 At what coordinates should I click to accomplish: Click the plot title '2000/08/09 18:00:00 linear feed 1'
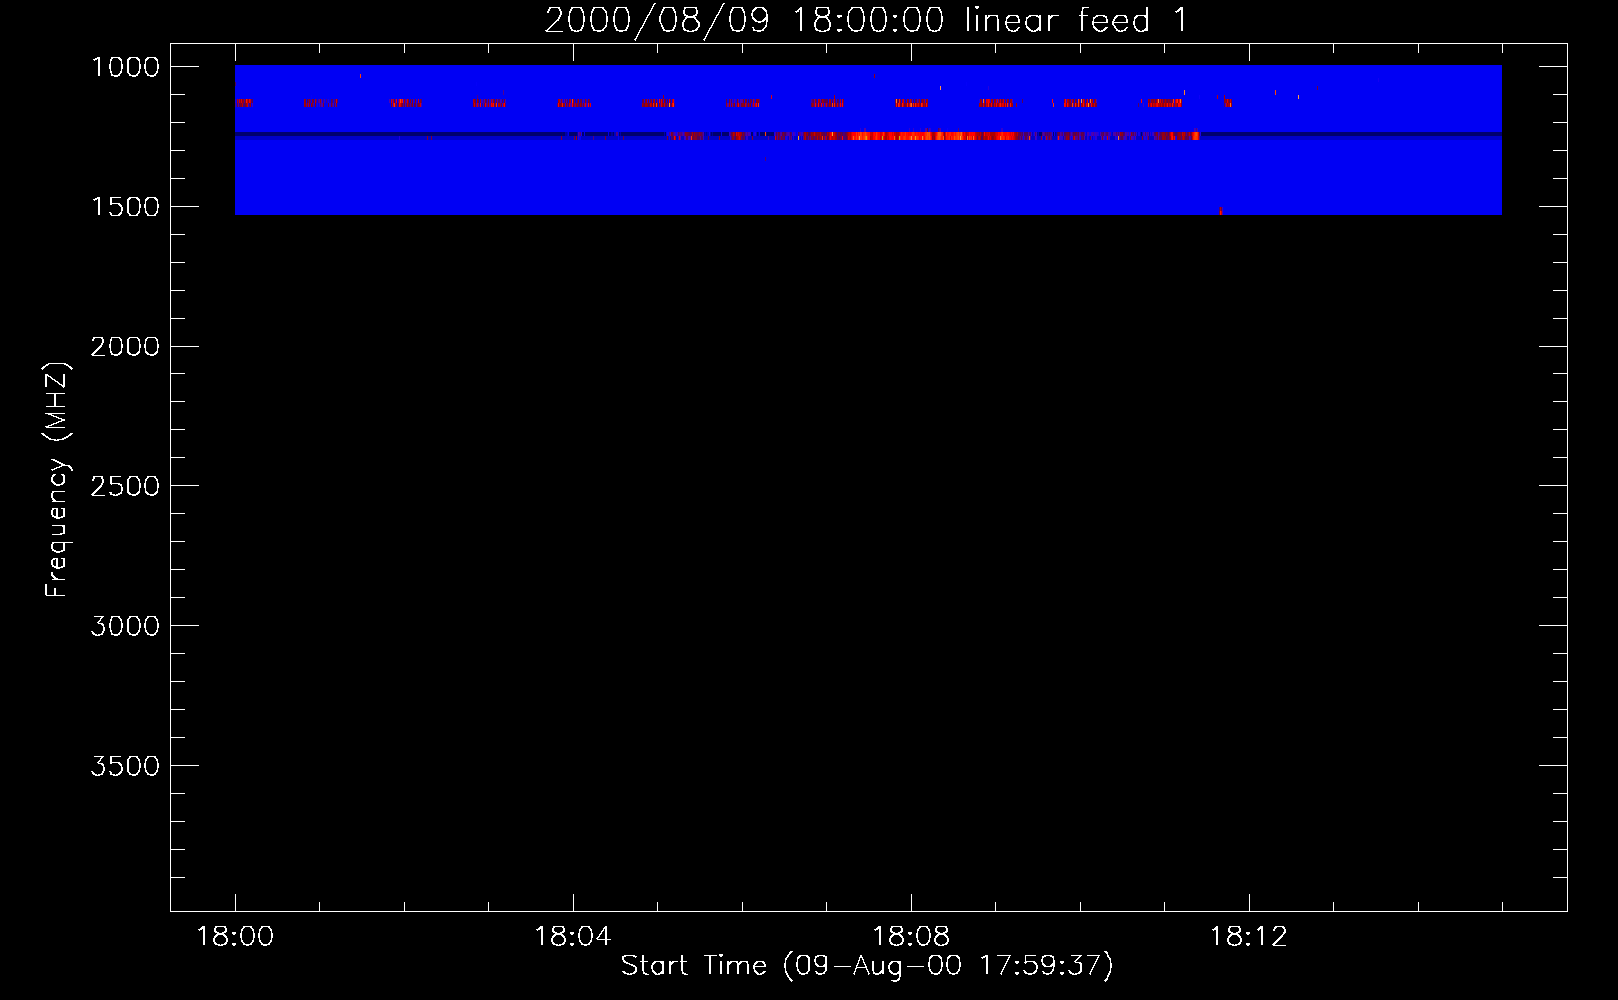tap(866, 20)
